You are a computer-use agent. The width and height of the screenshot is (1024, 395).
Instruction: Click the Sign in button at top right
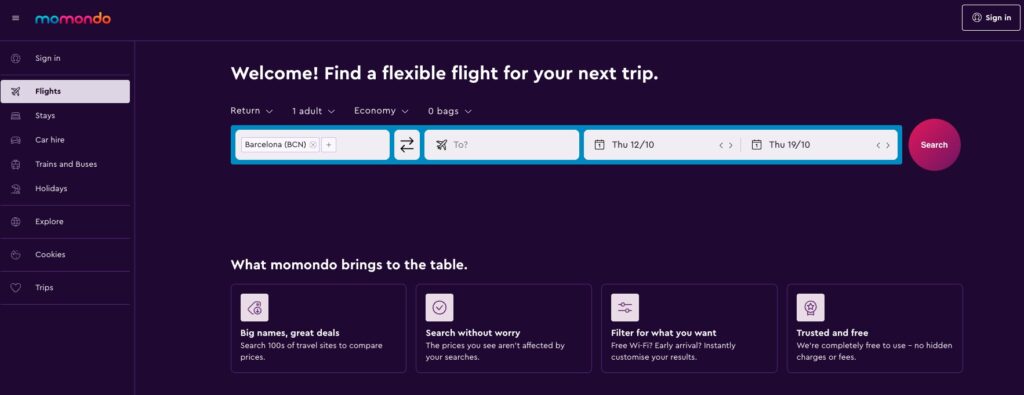(991, 18)
